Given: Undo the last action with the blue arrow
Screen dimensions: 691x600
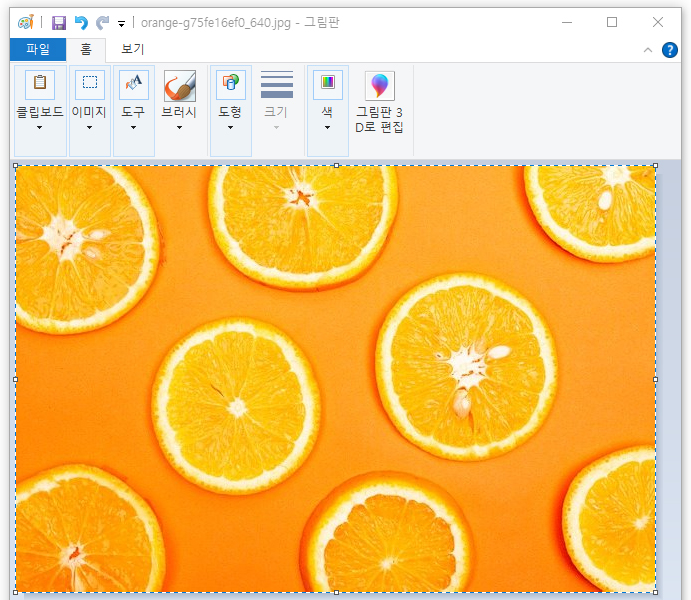Looking at the screenshot, I should click(81, 22).
